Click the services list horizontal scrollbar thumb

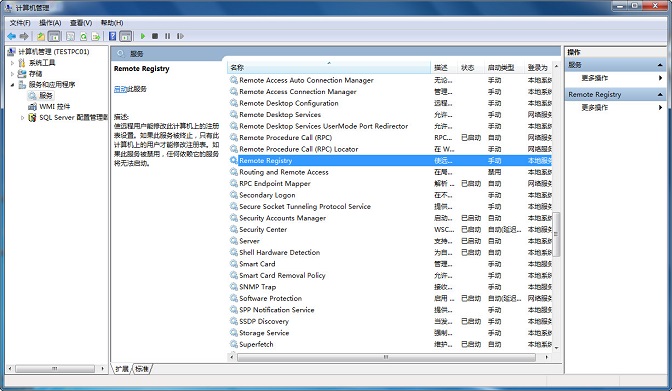point(386,357)
